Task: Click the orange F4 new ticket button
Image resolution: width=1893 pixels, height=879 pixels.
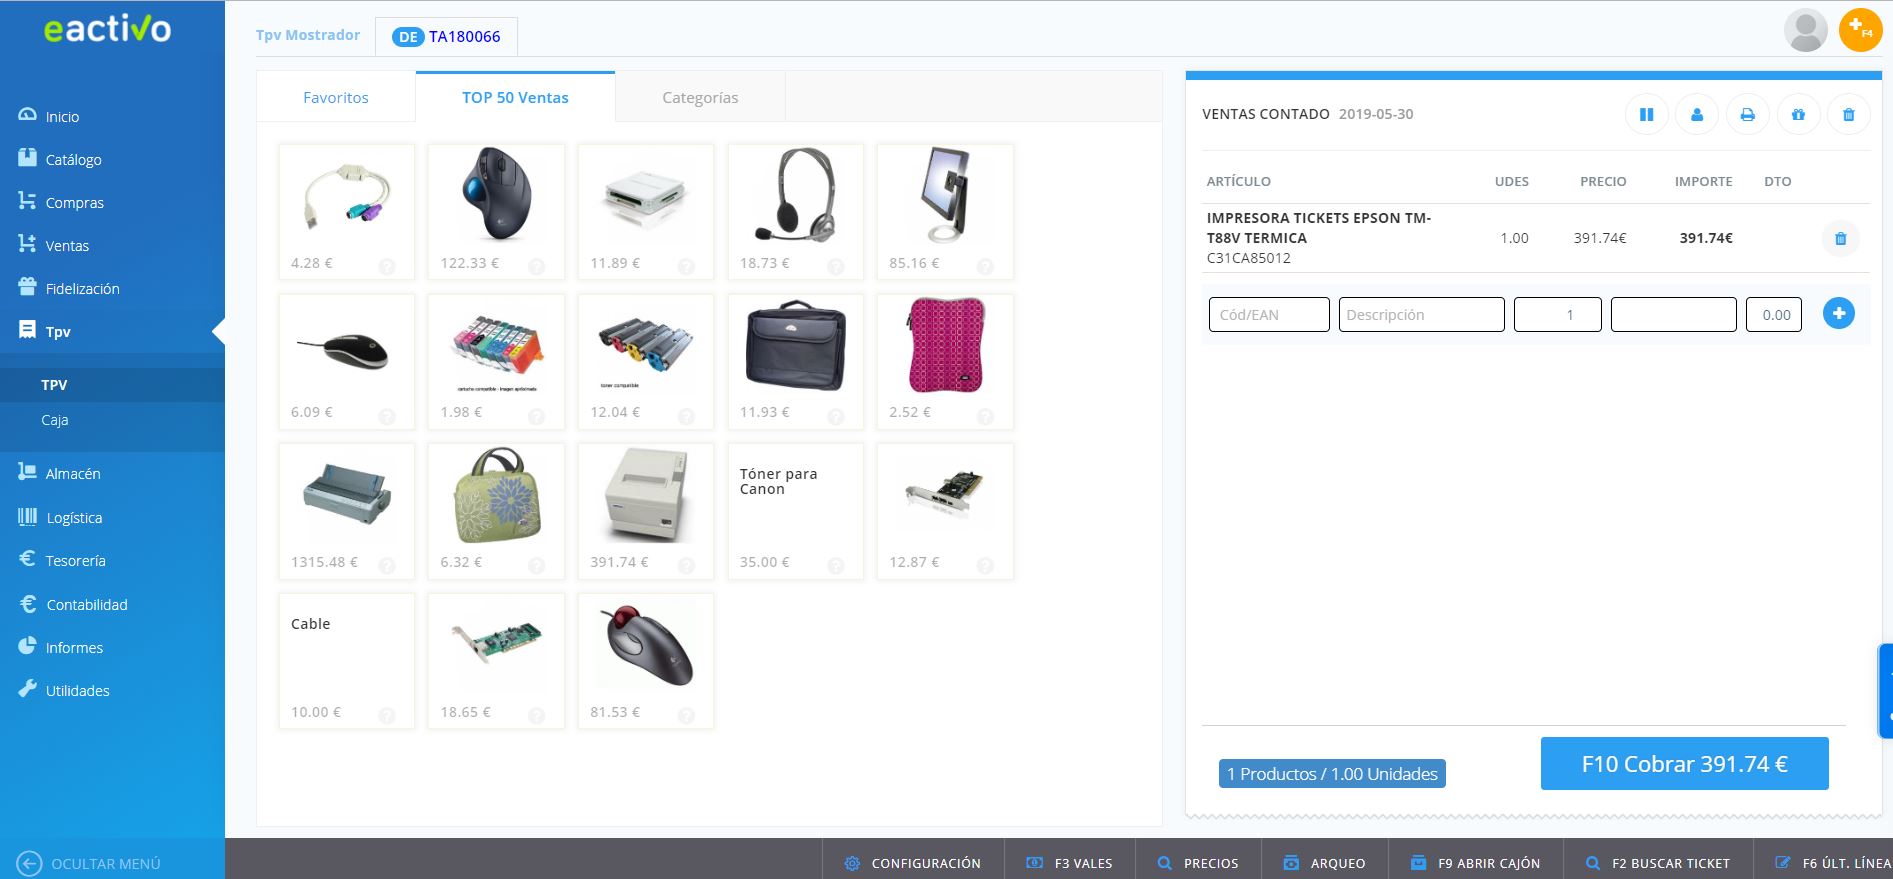Action: (1860, 30)
